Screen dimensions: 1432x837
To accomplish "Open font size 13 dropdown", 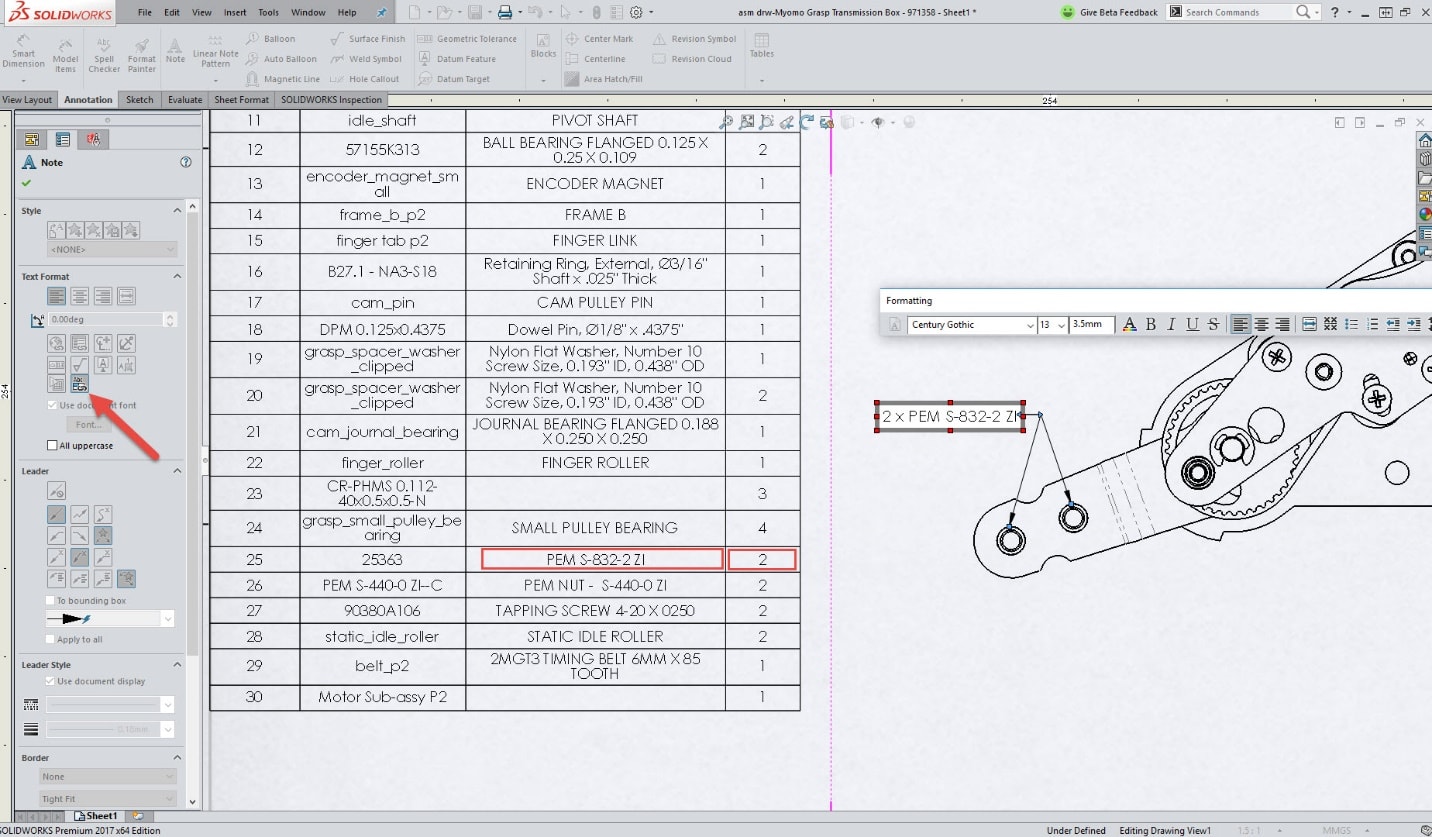I will coord(1053,325).
